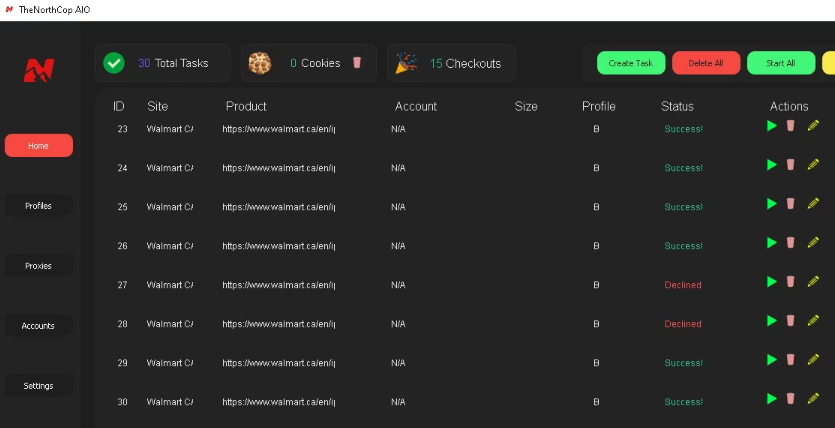
Task: Click the Site column header
Action: (158, 106)
